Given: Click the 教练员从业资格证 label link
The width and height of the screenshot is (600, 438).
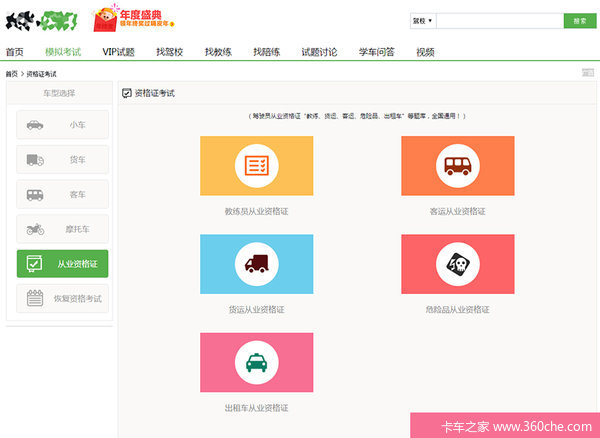Looking at the screenshot, I should coord(256,211).
